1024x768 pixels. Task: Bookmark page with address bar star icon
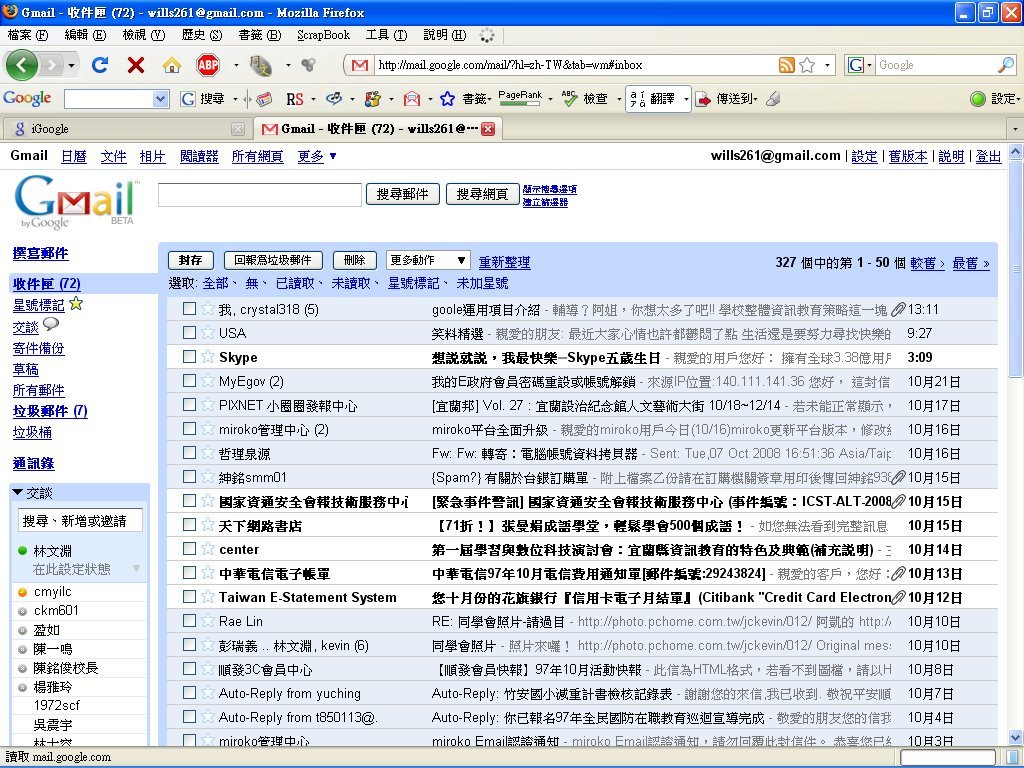tap(807, 65)
